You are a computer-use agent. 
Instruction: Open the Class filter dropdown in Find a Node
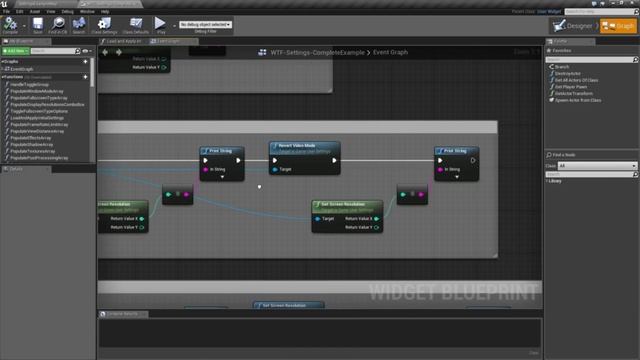pyautogui.click(x=597, y=166)
